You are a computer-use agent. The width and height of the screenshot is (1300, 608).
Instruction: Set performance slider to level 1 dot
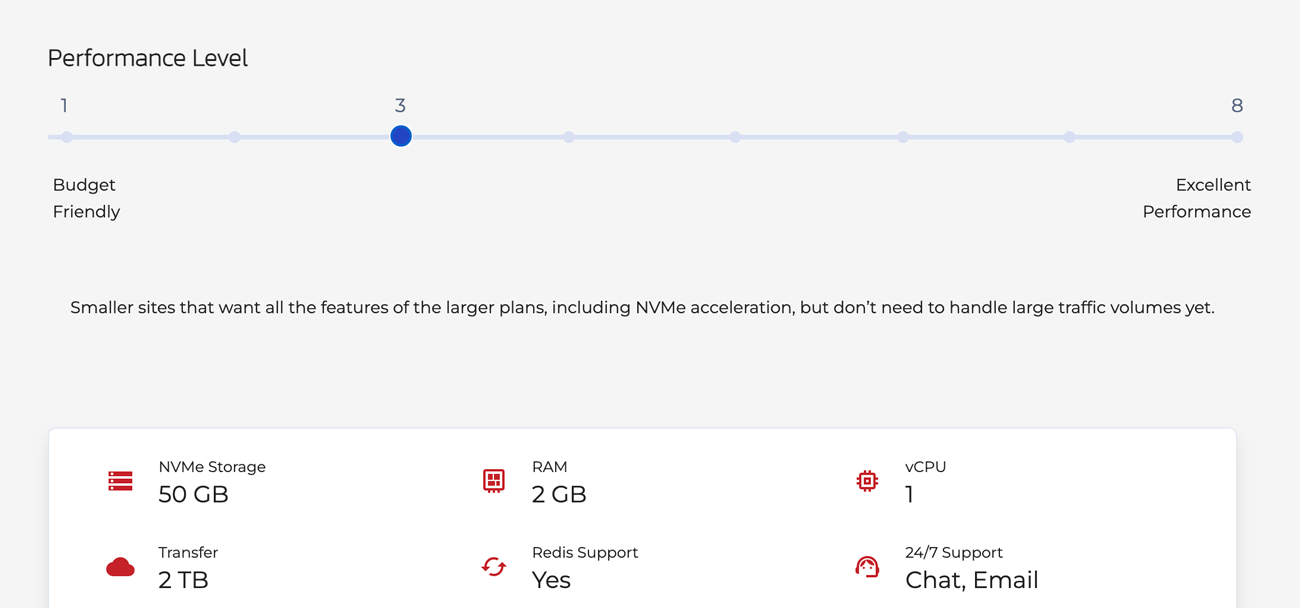[x=66, y=137]
